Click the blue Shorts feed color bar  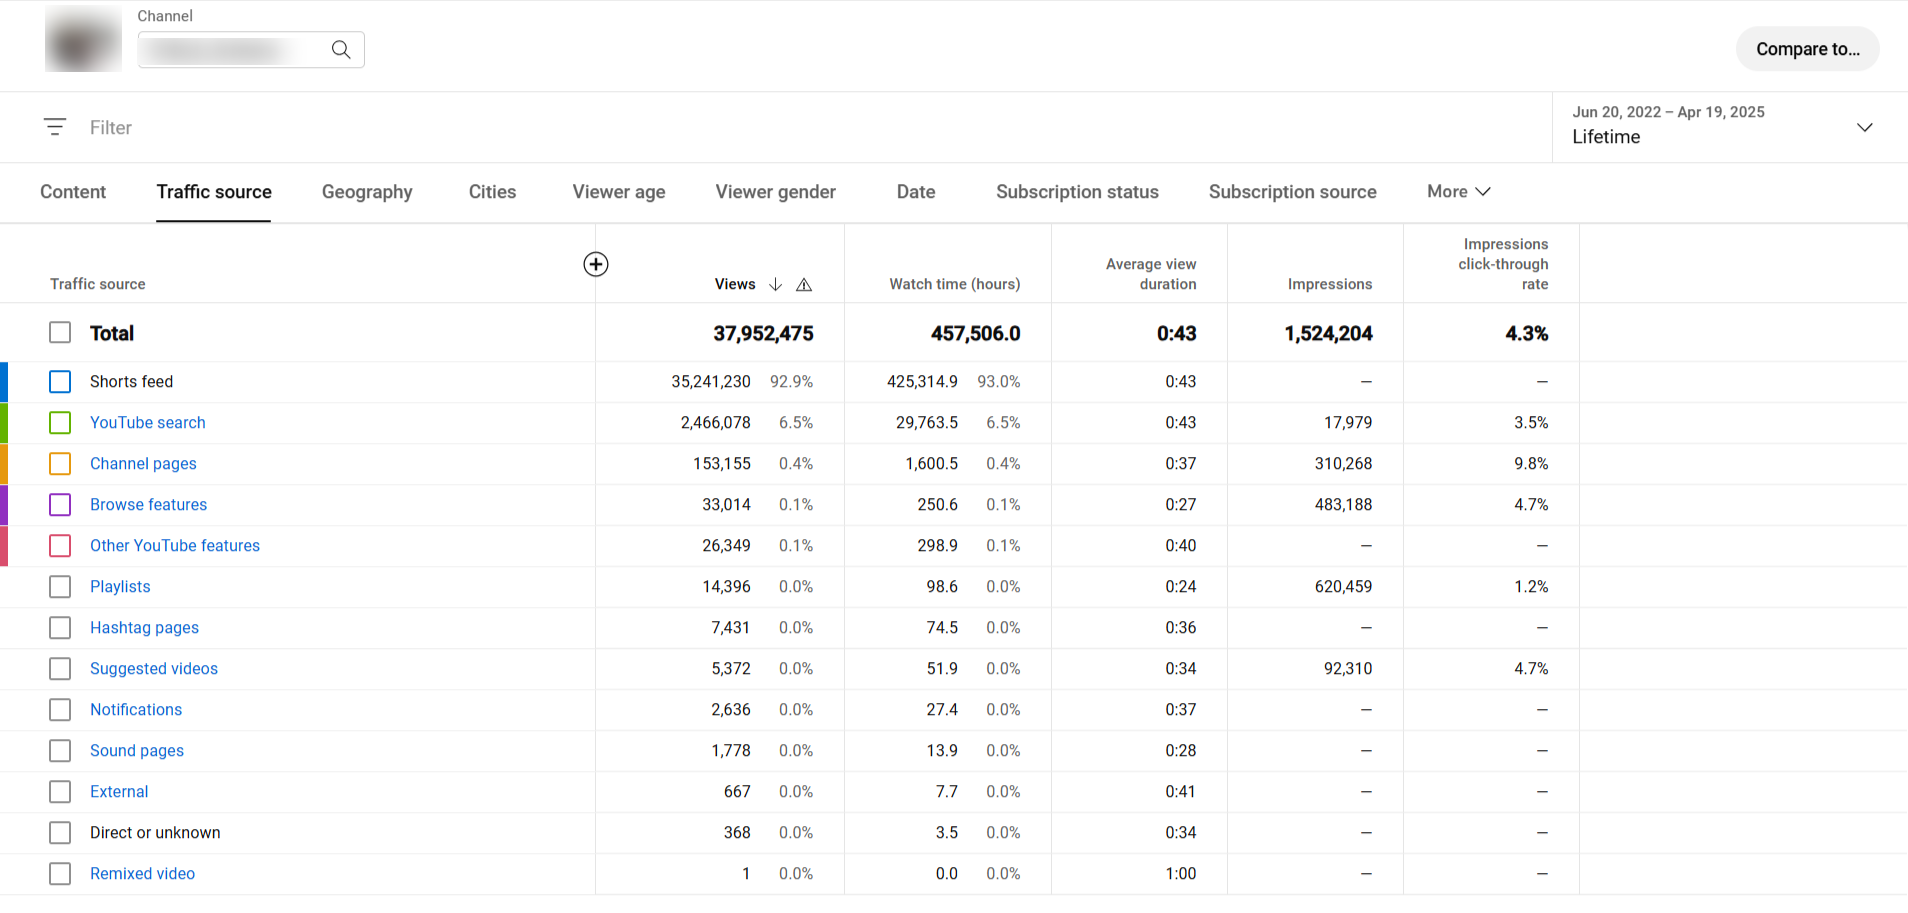coord(4,381)
